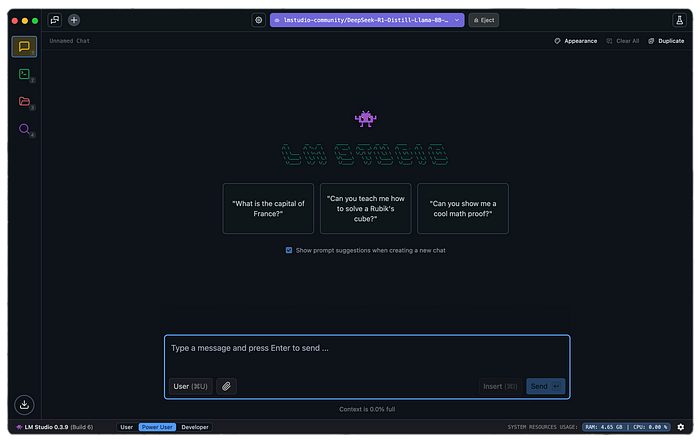Screen dimensions: 700x441
Task: Click the LM Studio logo in status bar
Action: (19, 427)
